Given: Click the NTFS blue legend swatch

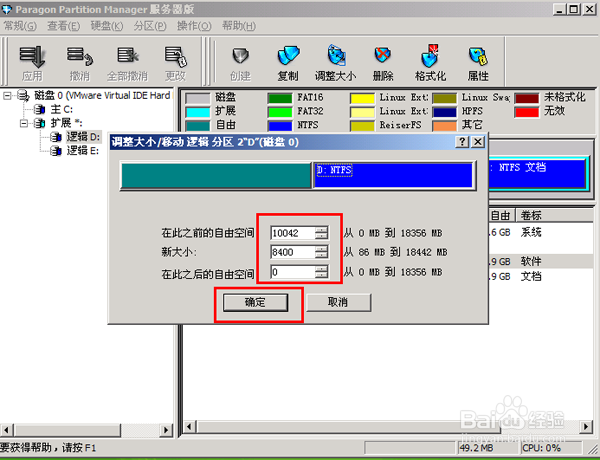Looking at the screenshot, I should [x=280, y=126].
